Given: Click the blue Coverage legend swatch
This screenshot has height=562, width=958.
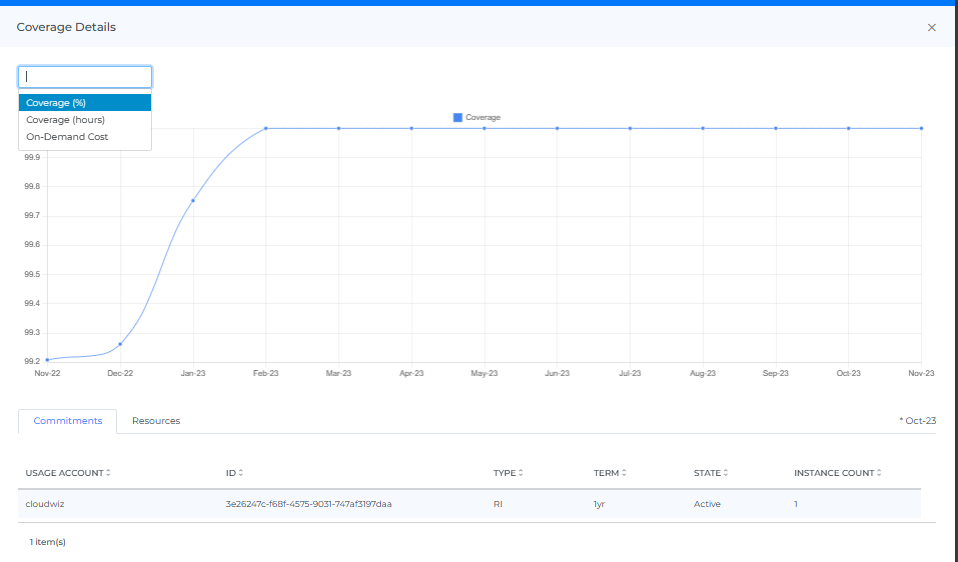Looking at the screenshot, I should pos(458,118).
